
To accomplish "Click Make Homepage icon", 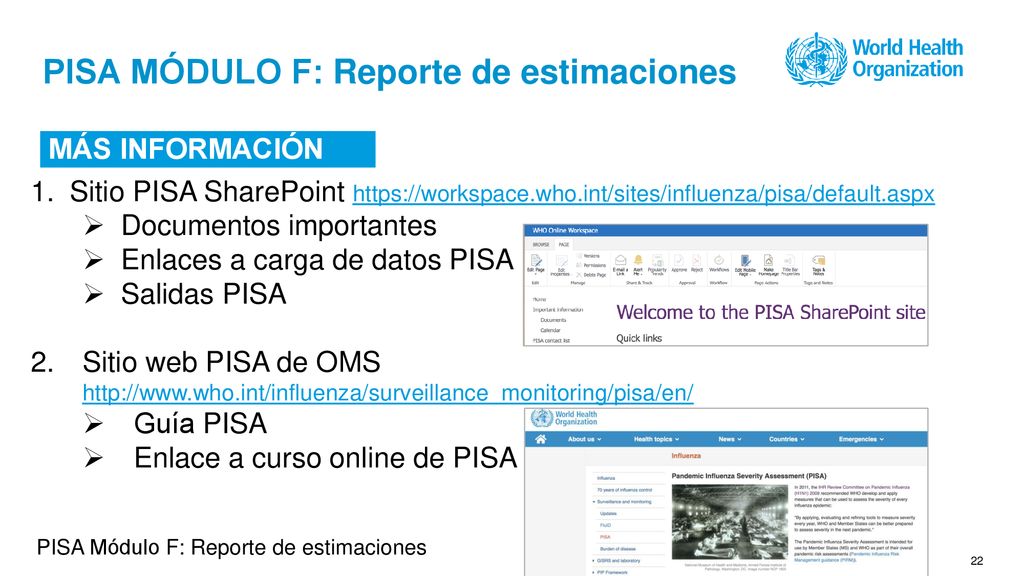I will (x=768, y=261).
